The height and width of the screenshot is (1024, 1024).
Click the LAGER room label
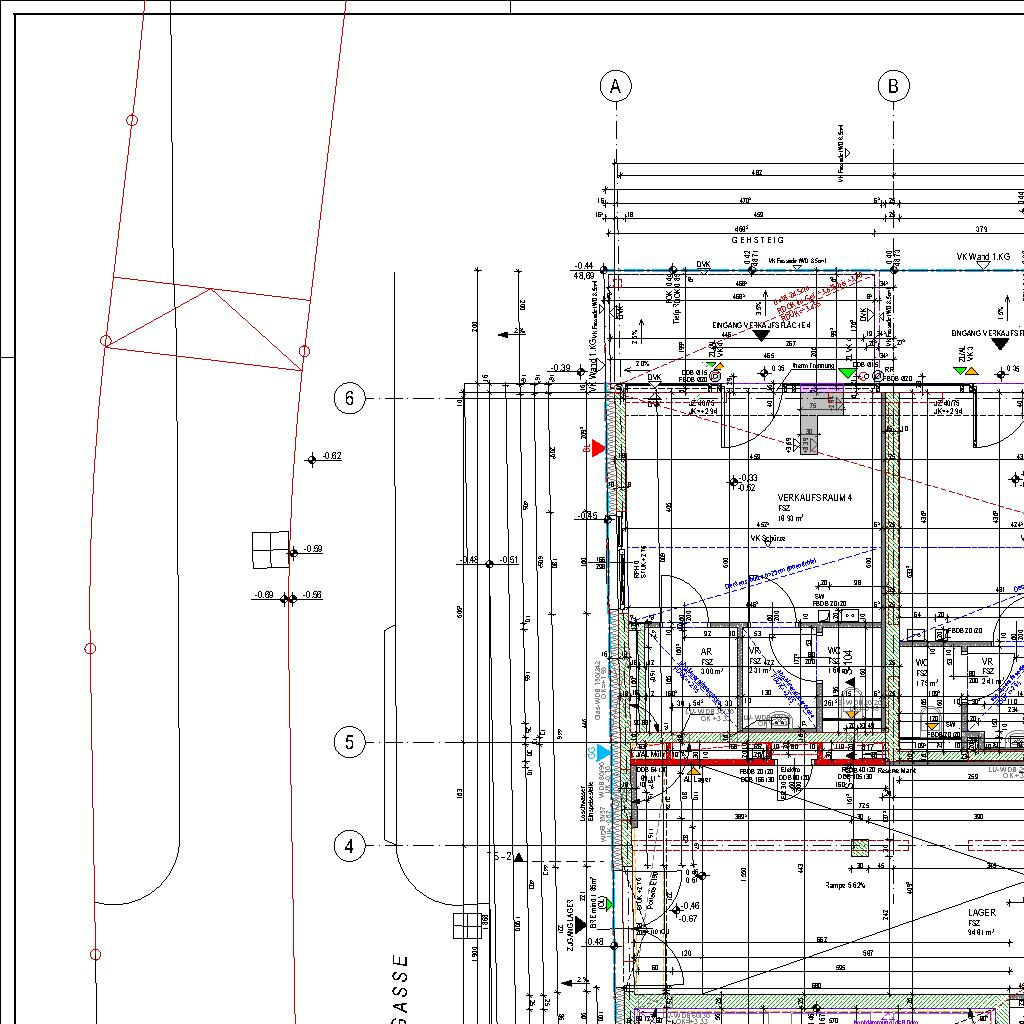(x=981, y=913)
